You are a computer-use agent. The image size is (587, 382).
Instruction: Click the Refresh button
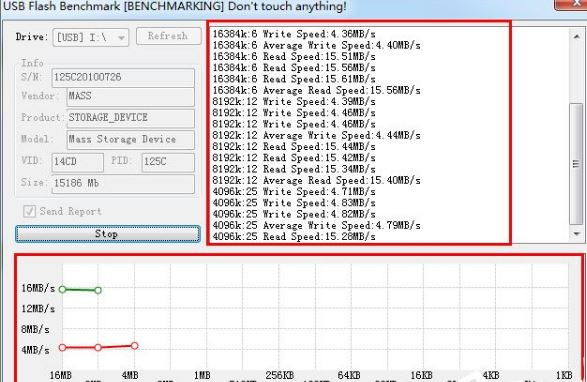click(168, 36)
